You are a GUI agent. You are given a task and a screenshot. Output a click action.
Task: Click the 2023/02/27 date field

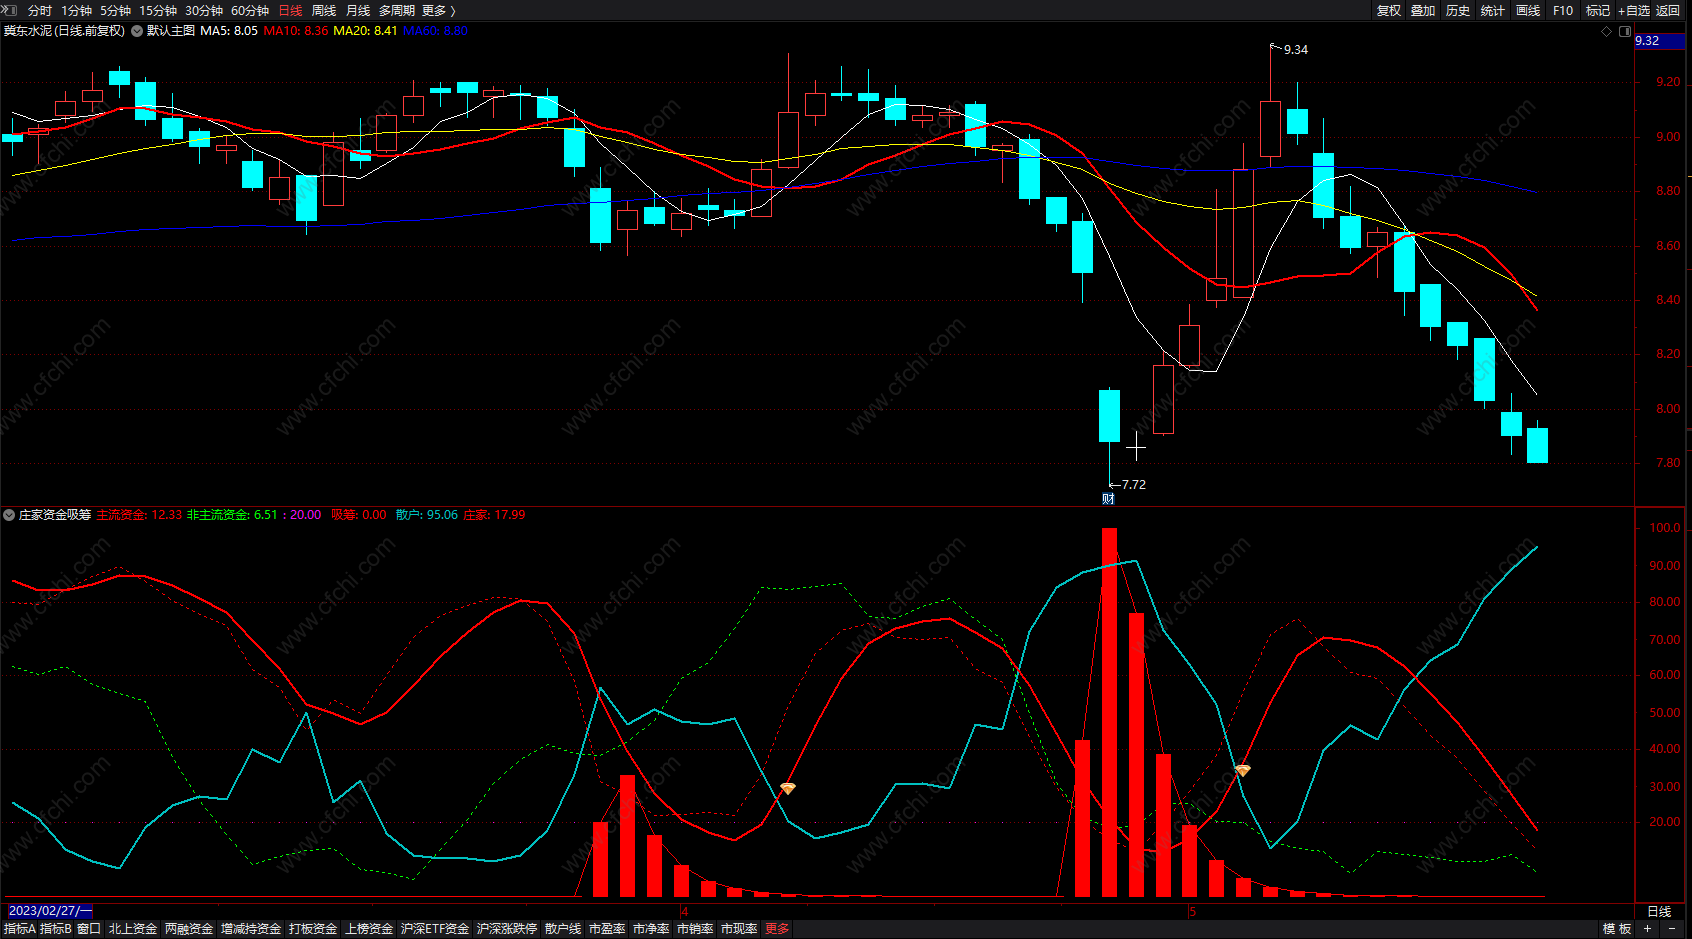coord(50,911)
